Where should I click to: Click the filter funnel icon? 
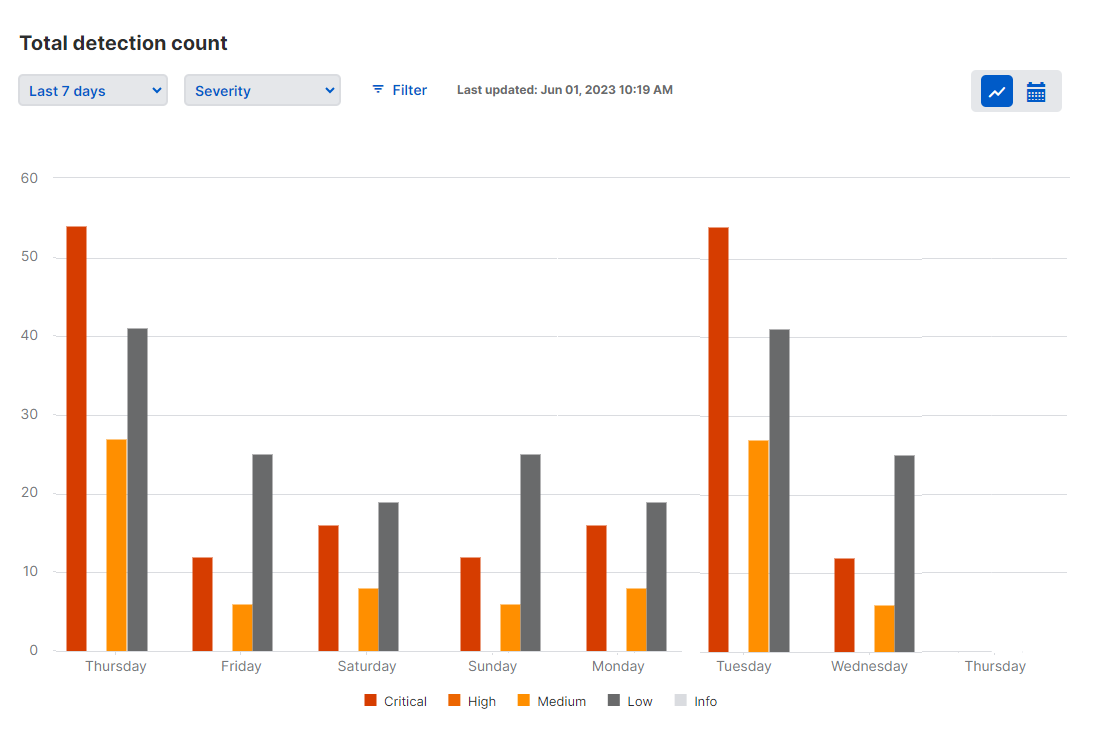(x=378, y=90)
